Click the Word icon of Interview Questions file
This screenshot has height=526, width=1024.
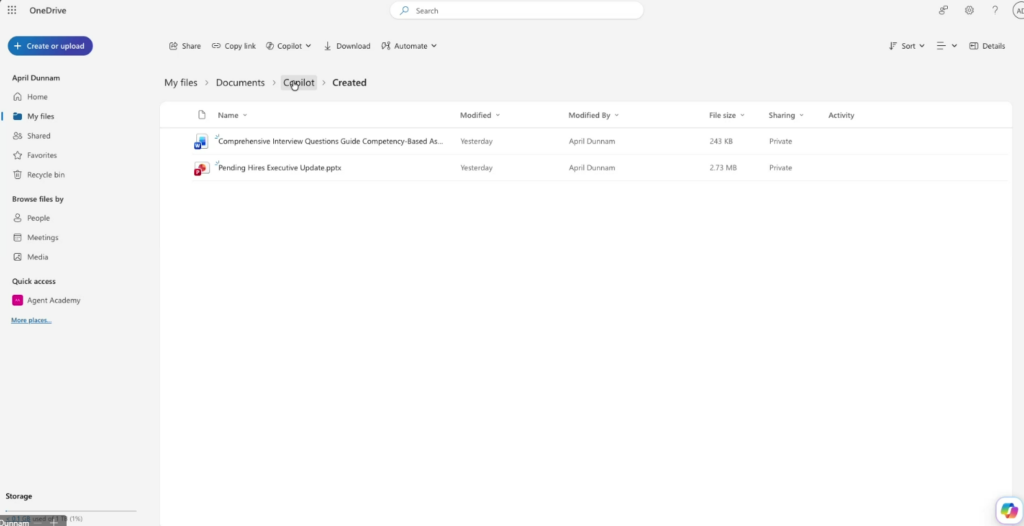[201, 142]
